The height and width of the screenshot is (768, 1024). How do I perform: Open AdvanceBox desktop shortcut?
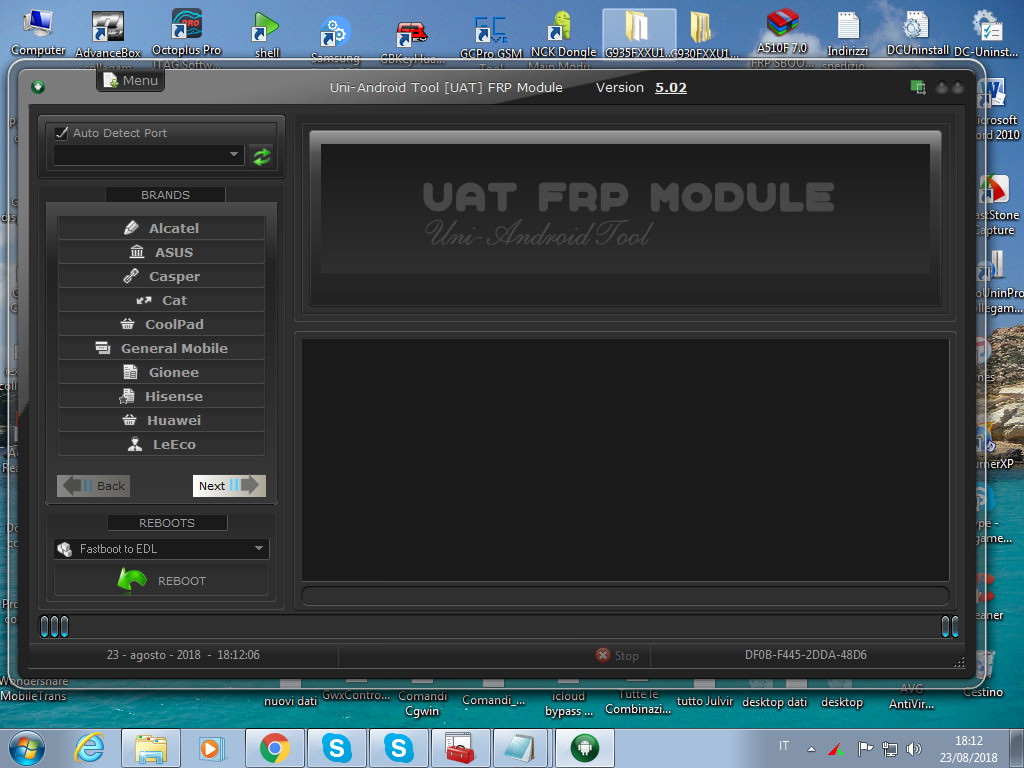[x=108, y=36]
